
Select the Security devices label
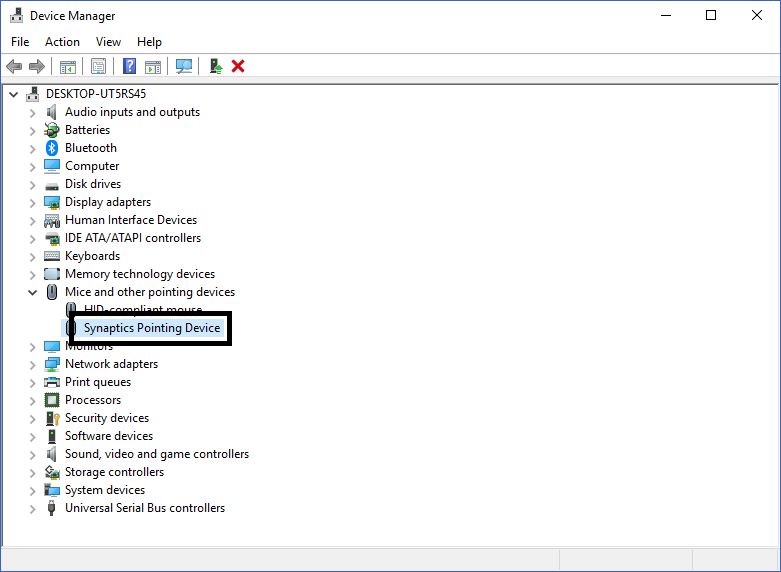click(107, 418)
